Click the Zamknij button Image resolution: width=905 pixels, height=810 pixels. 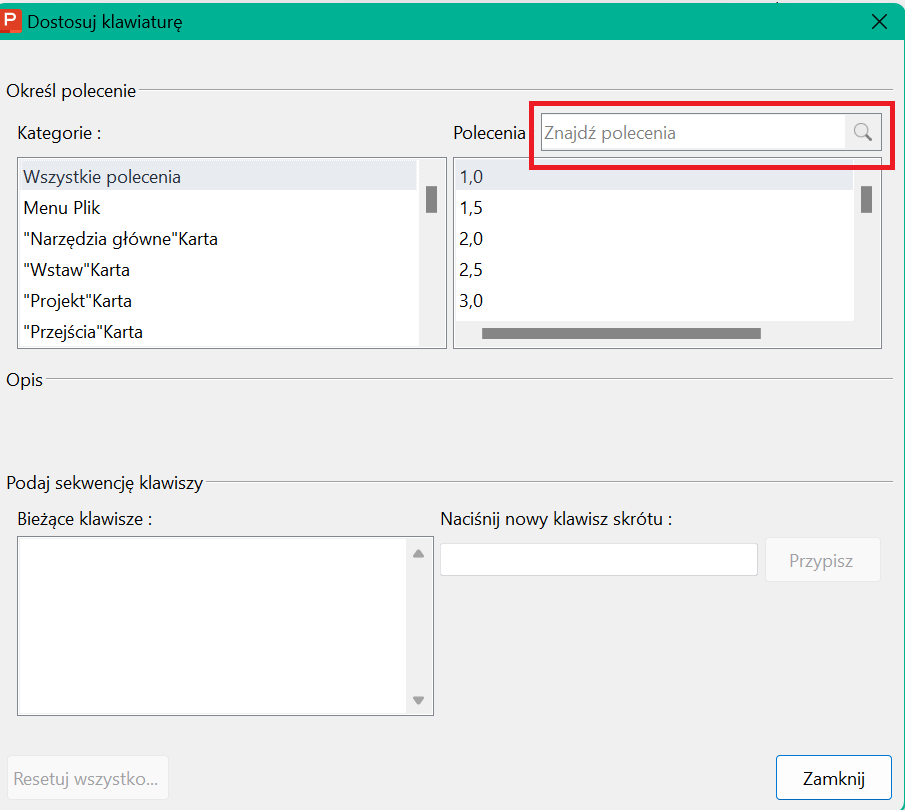click(x=833, y=778)
